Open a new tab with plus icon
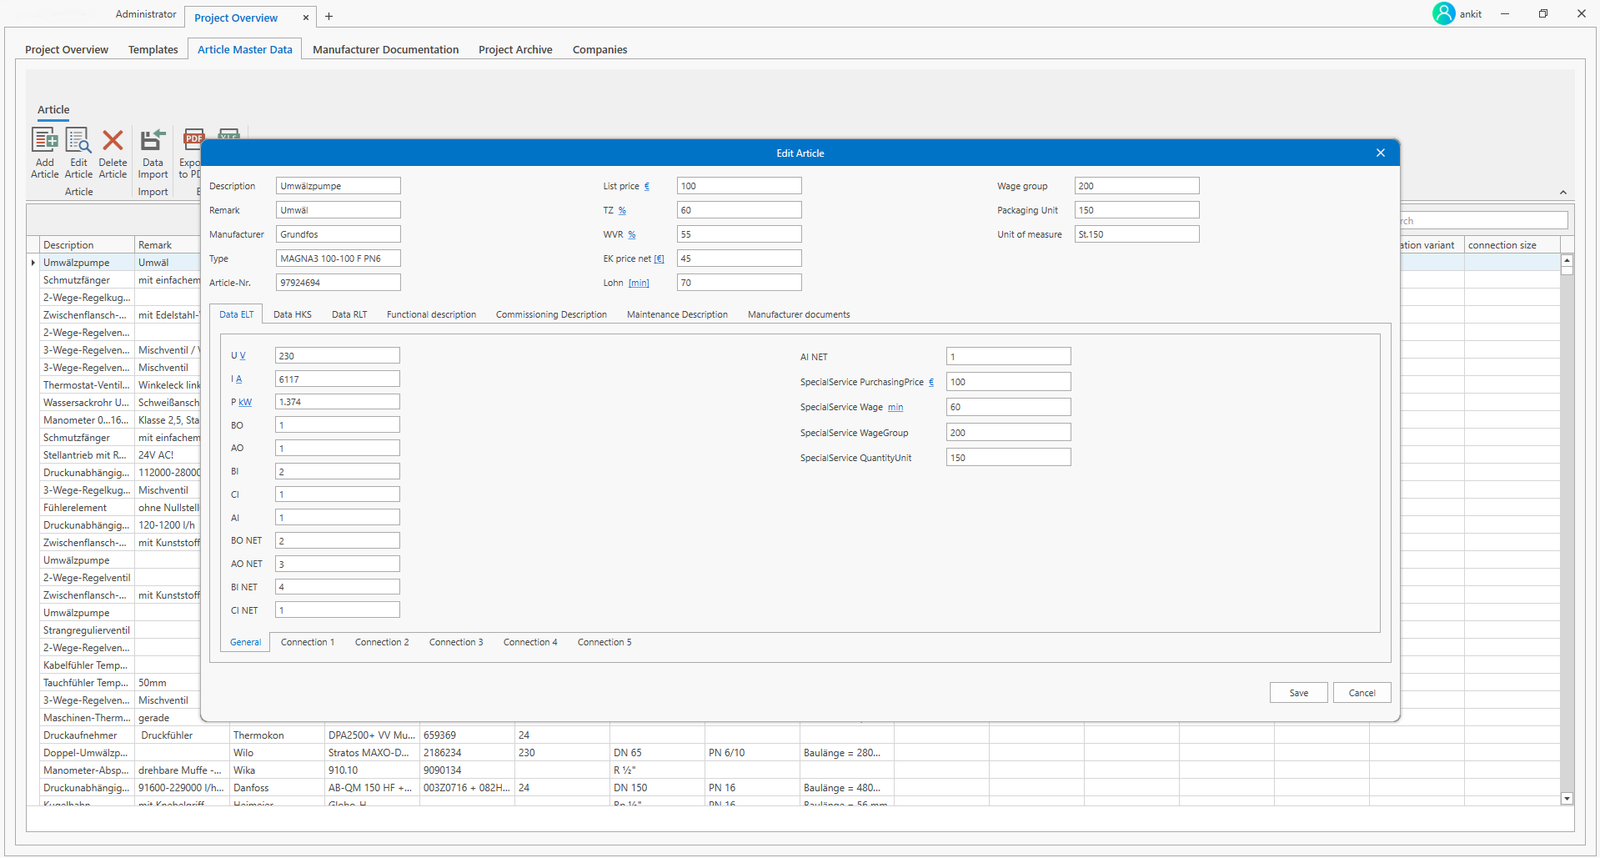 pos(329,16)
